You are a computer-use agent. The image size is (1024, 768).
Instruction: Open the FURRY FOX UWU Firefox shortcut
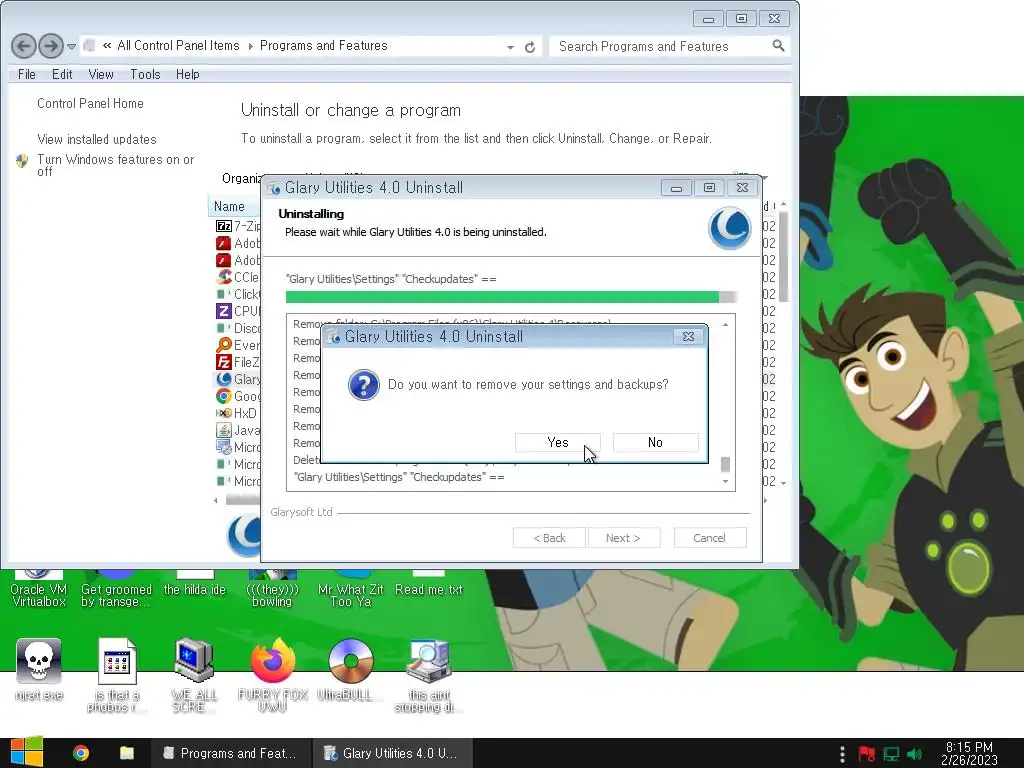click(272, 675)
